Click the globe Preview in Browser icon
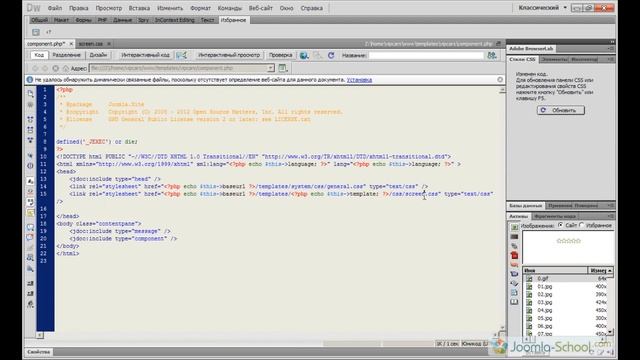The image size is (640, 360). tap(304, 55)
